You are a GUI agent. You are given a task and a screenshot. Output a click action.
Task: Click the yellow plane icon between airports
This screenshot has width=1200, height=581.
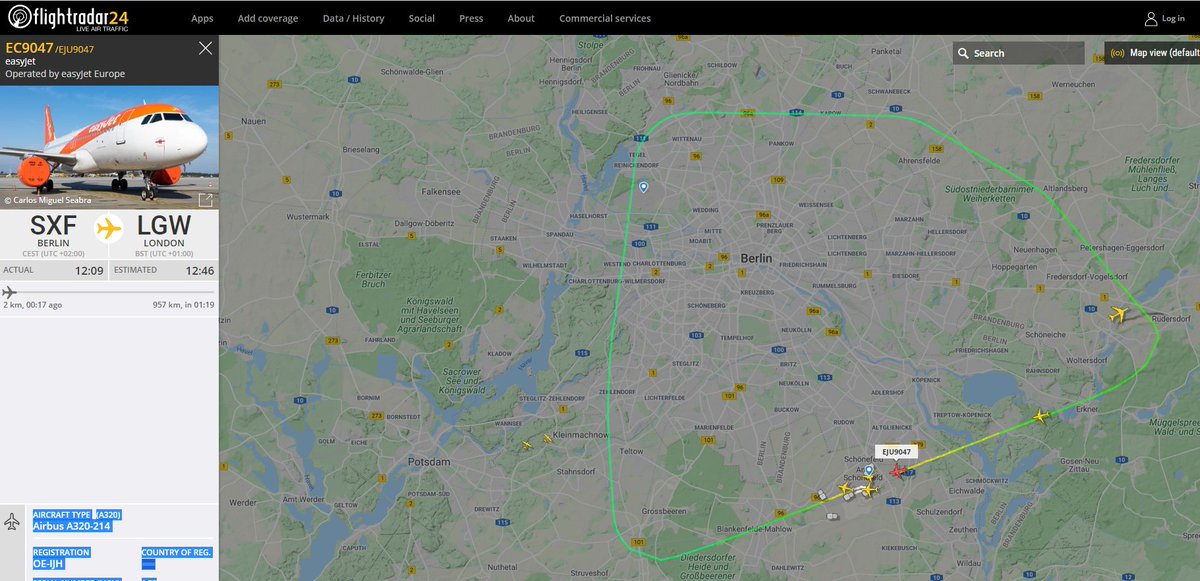(108, 229)
